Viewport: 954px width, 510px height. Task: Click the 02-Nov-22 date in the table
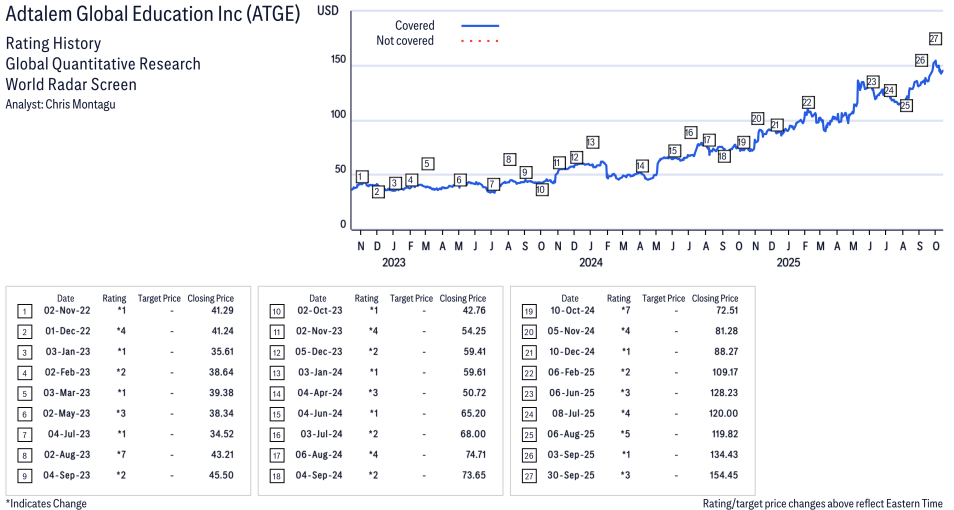(x=65, y=313)
